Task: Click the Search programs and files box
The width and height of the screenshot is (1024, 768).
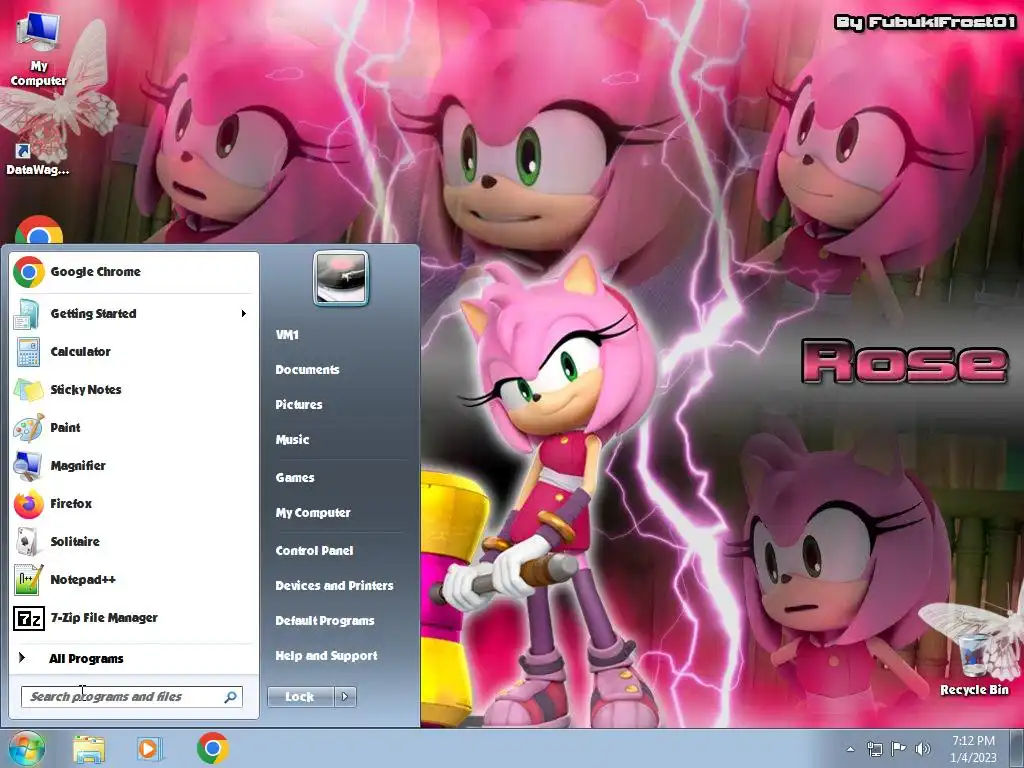Action: pos(132,697)
